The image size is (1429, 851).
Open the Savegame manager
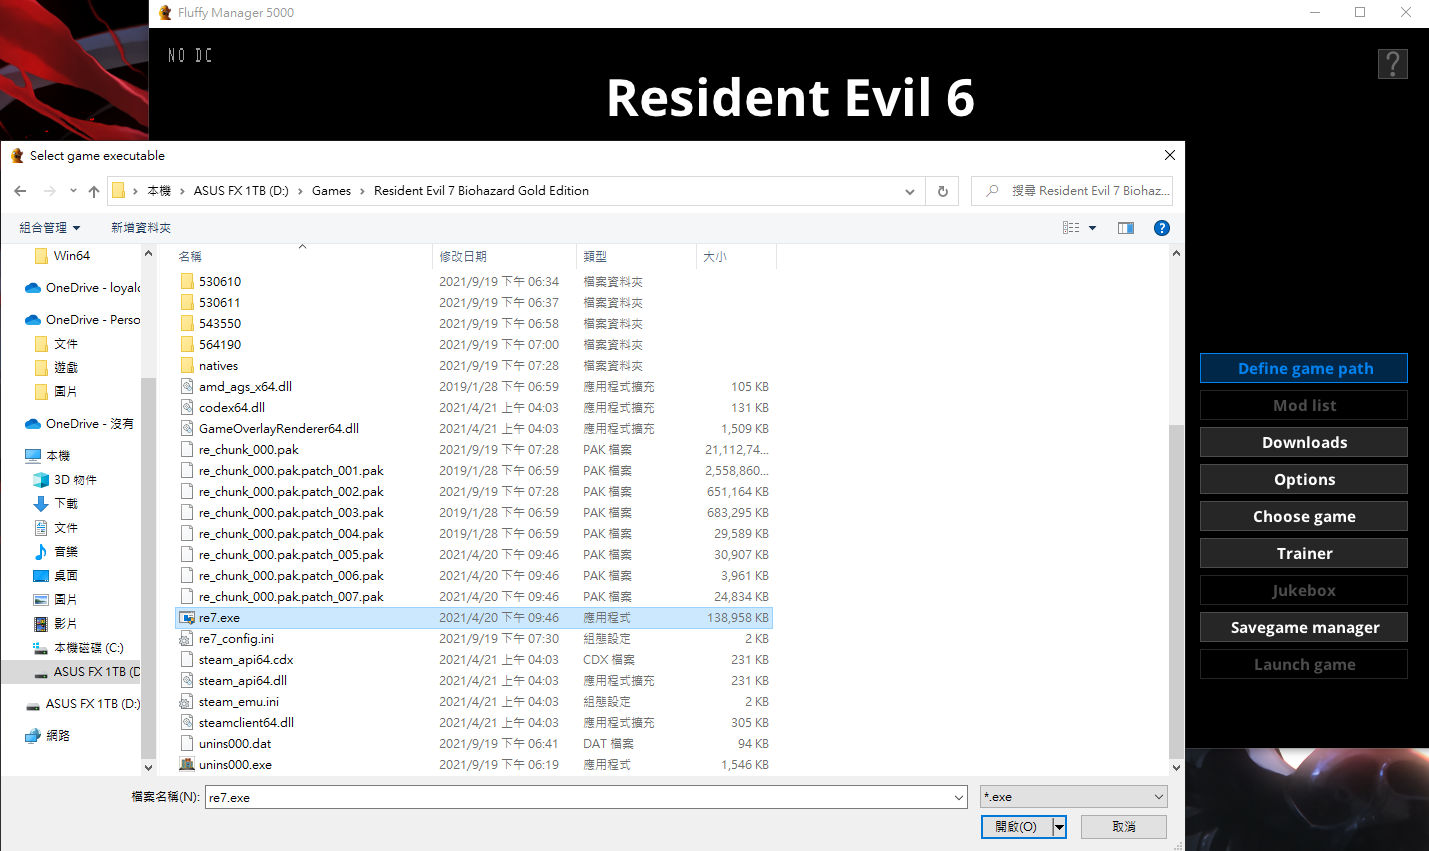pos(1304,628)
